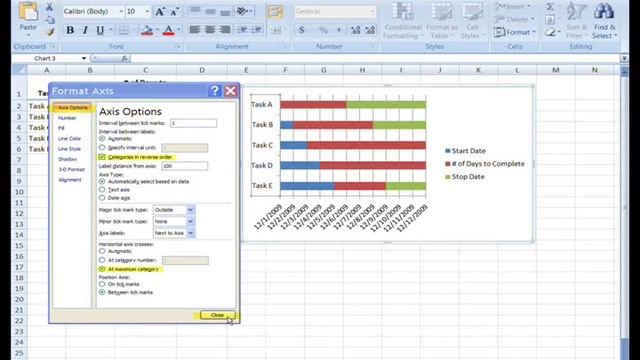
Task: Click the Copy icon in Clipboard group
Action: click(49, 19)
